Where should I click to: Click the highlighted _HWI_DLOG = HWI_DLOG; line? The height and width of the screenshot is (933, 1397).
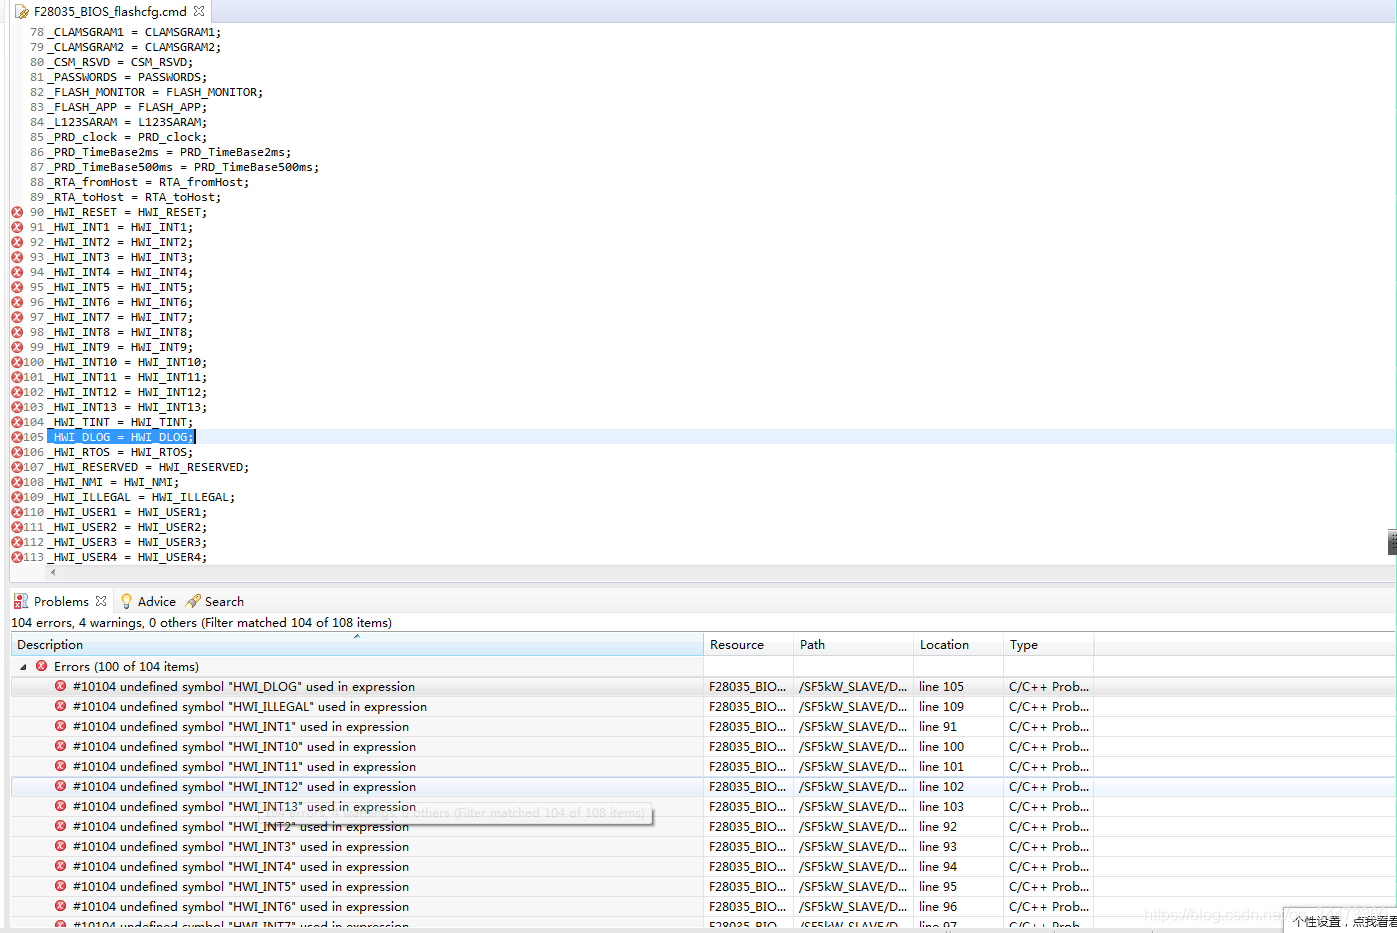click(x=120, y=437)
